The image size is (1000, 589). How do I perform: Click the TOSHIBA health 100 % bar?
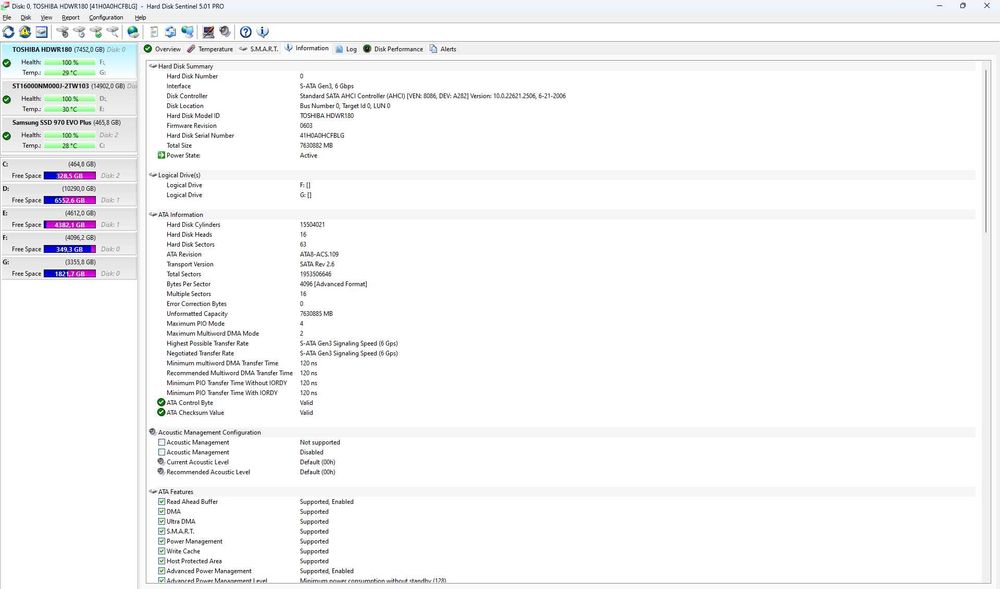[x=70, y=62]
